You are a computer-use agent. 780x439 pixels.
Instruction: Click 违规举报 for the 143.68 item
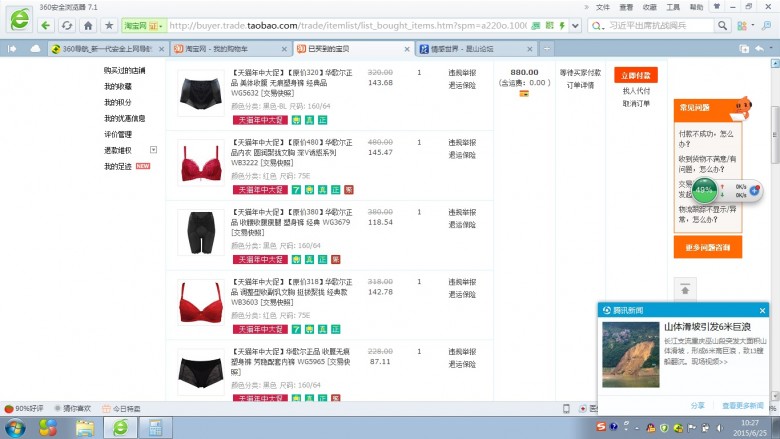coord(462,73)
